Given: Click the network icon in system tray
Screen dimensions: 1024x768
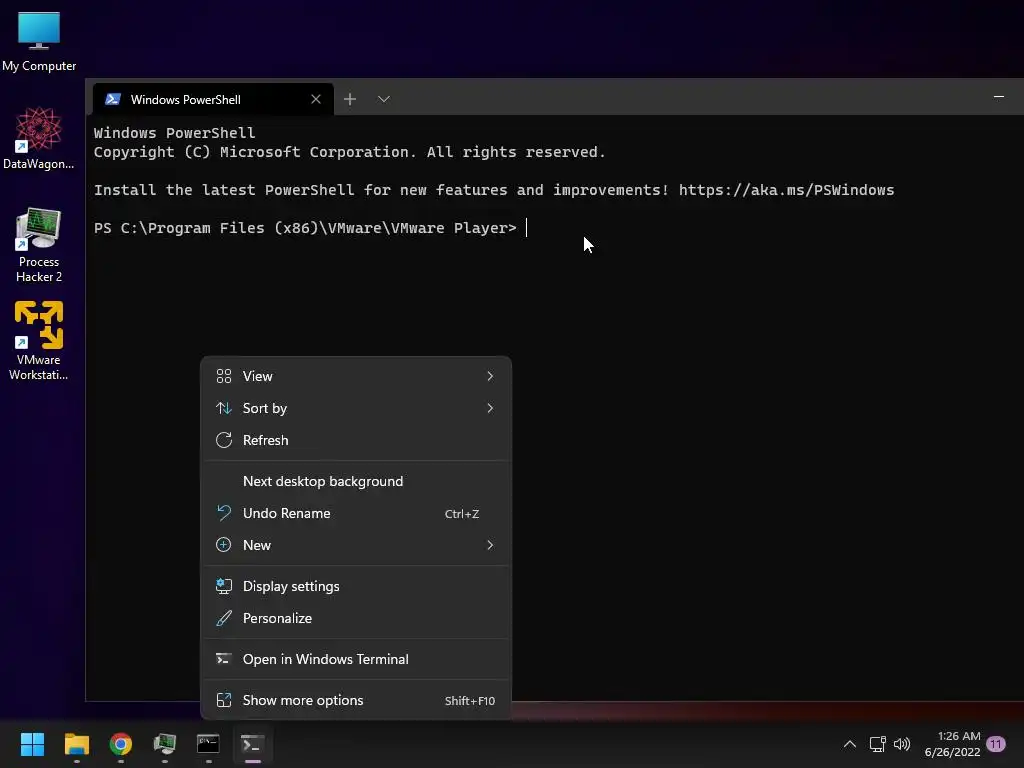Looking at the screenshot, I should tap(878, 744).
